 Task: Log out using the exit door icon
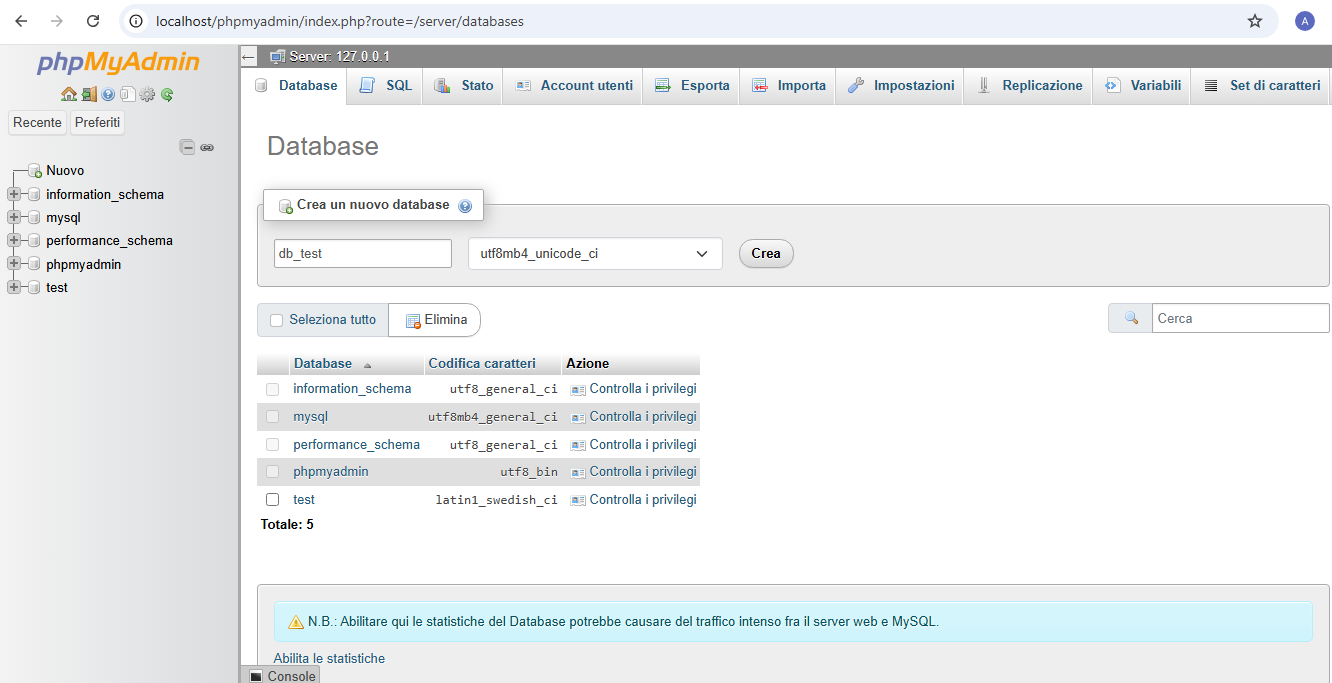click(89, 94)
